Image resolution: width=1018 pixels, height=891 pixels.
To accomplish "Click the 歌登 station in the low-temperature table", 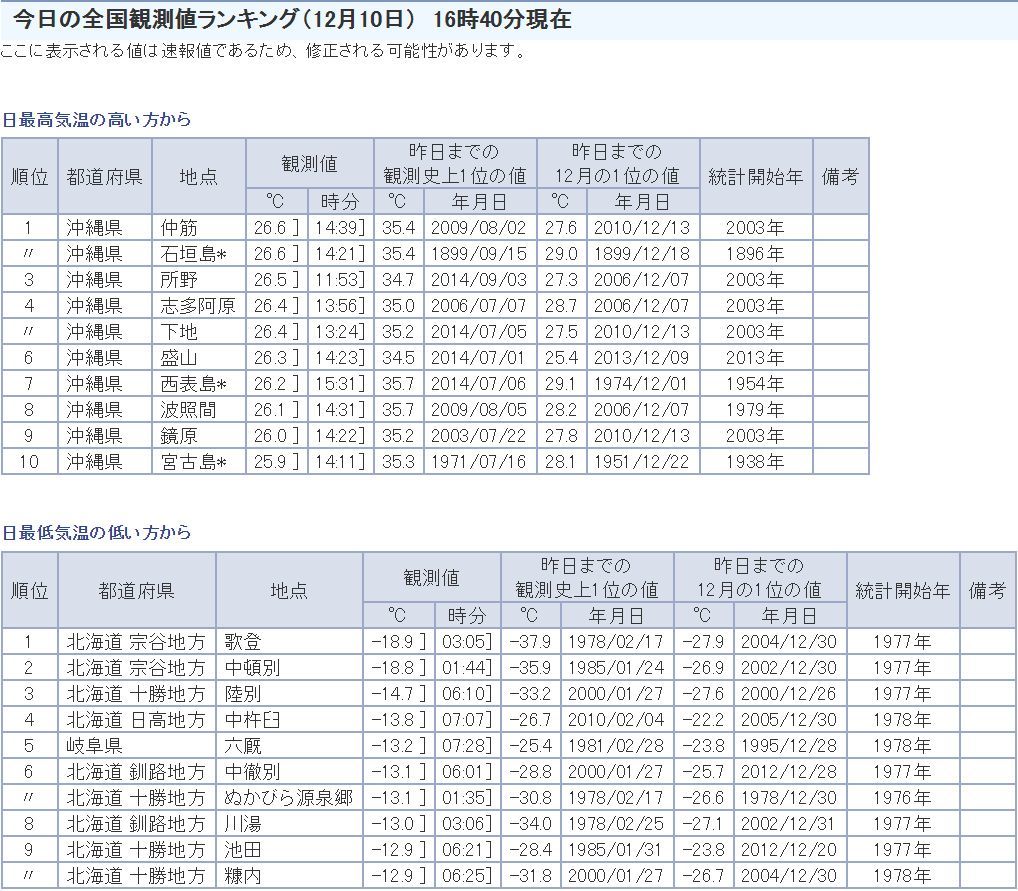I will pos(243,642).
